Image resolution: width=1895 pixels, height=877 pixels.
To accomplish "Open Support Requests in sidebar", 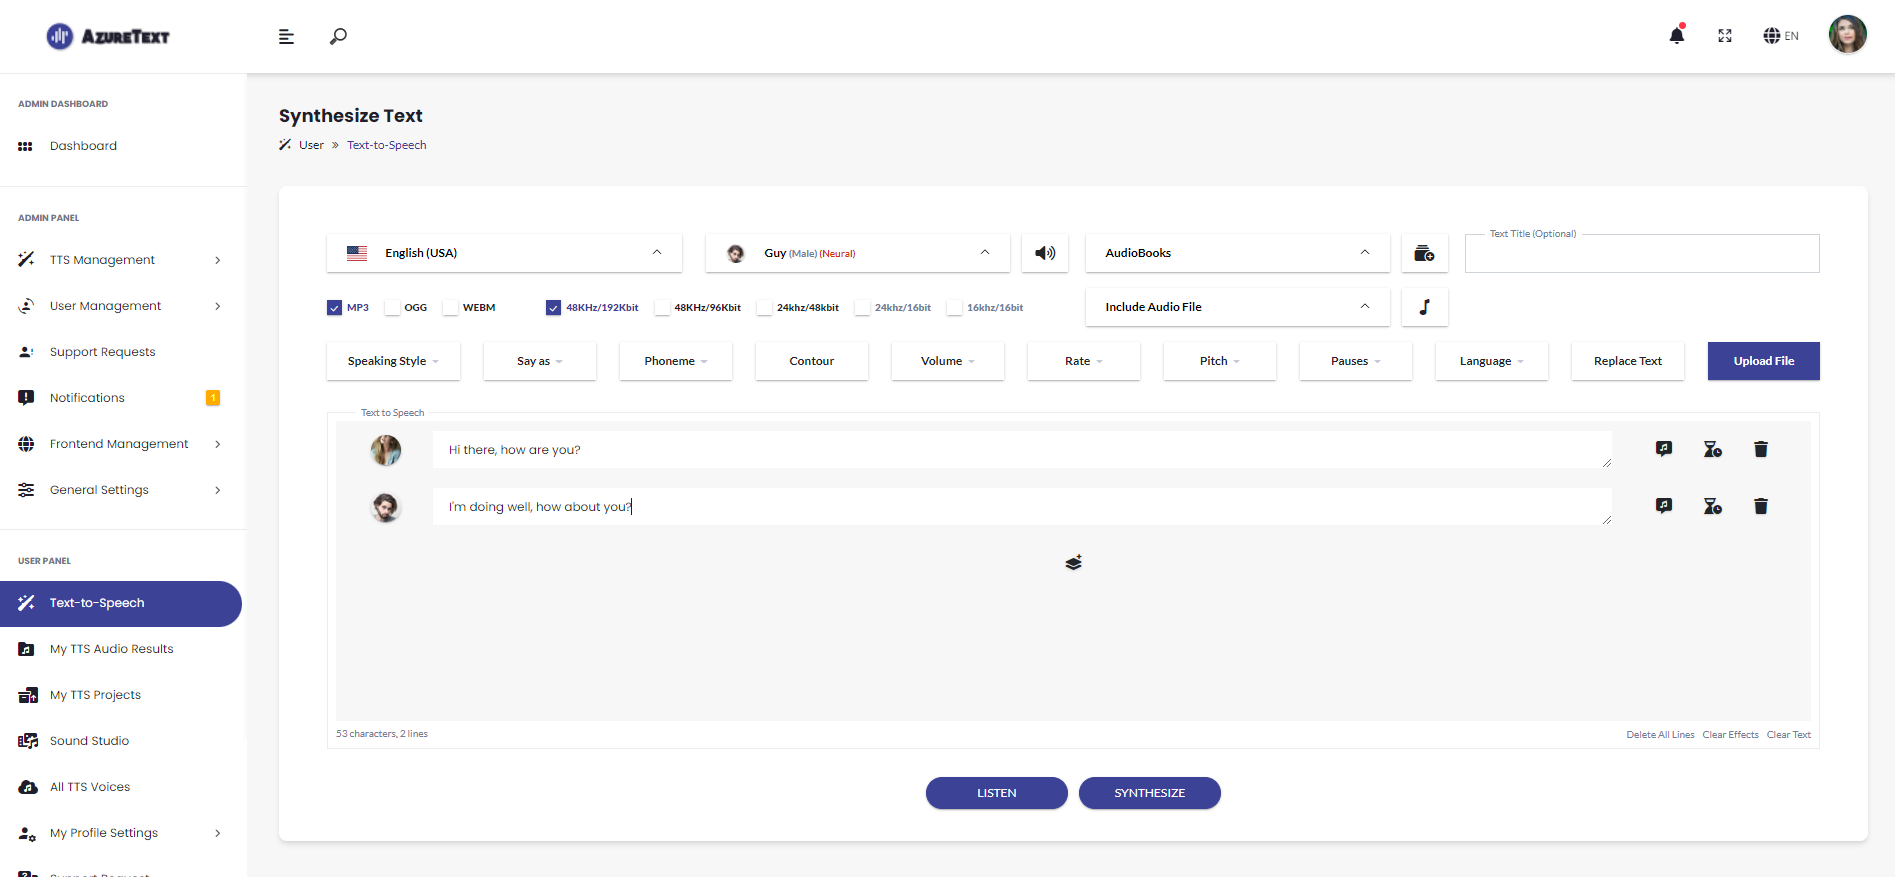I will pyautogui.click(x=121, y=352).
